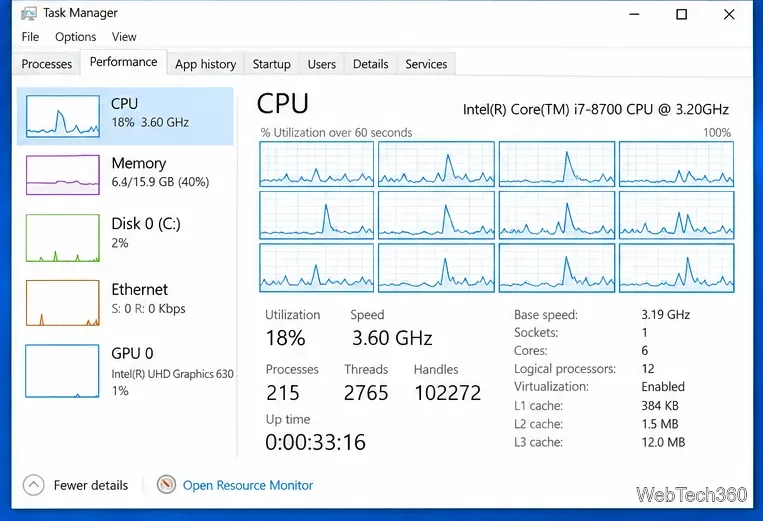Click the Processes count 215
The height and width of the screenshot is (521, 763).
tap(283, 393)
